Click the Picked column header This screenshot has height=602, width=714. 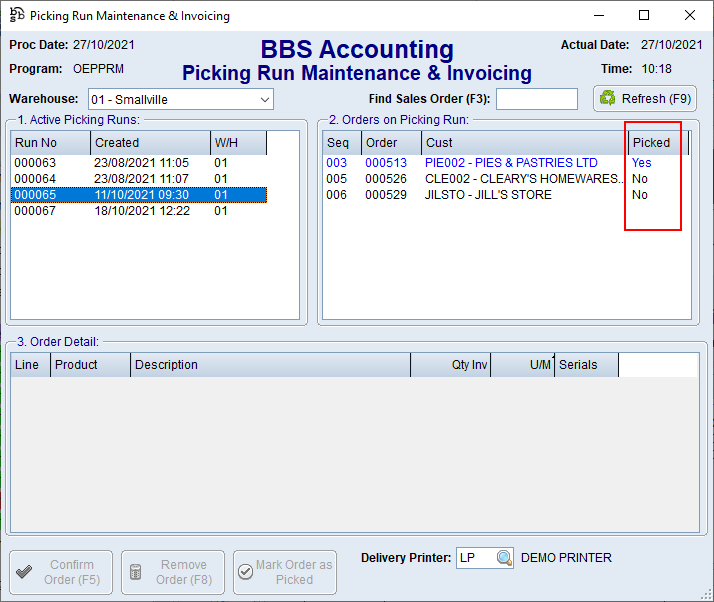coord(656,143)
